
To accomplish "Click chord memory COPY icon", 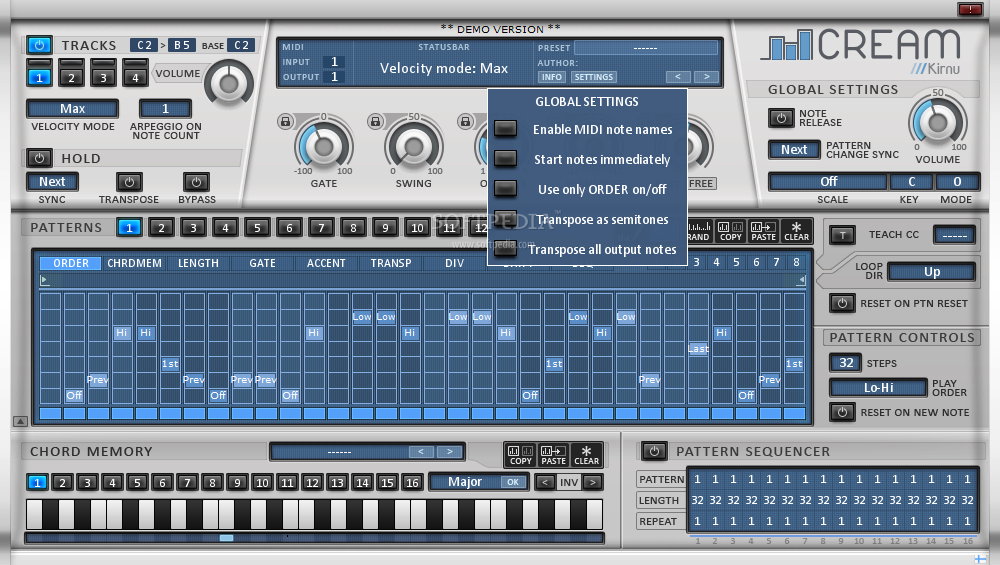I will [520, 455].
